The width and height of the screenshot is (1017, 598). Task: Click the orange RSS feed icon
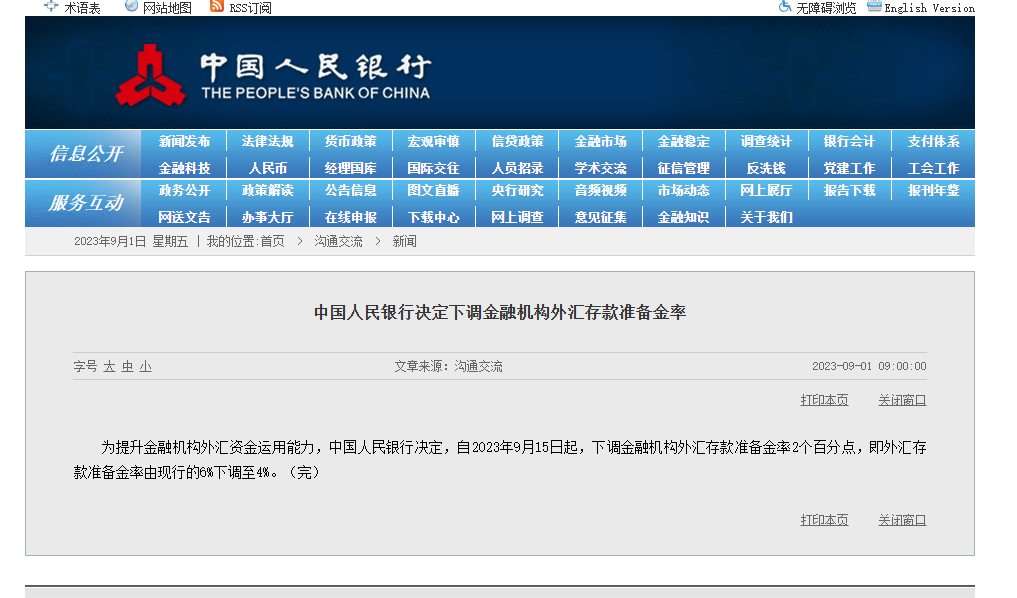coord(217,6)
